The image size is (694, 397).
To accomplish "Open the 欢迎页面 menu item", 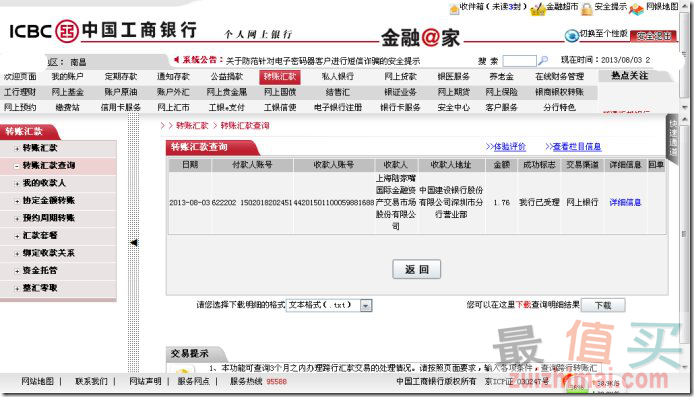I will tap(20, 77).
